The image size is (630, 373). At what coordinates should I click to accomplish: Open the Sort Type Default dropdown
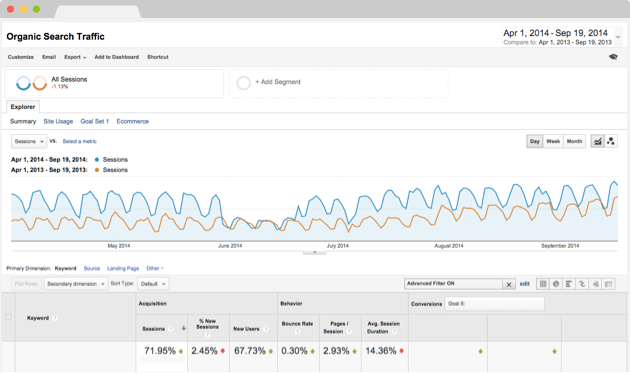[153, 284]
